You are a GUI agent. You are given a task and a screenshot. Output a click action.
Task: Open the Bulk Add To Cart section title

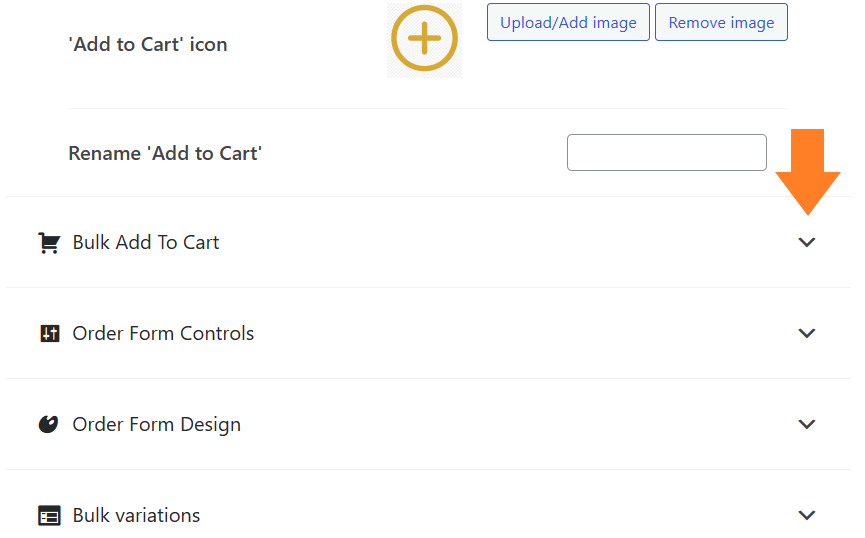(146, 242)
